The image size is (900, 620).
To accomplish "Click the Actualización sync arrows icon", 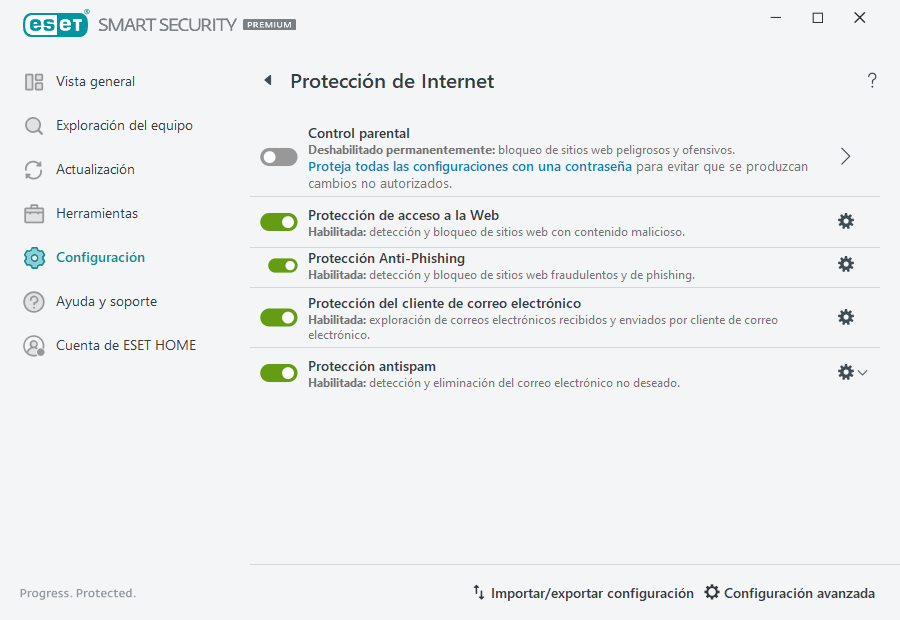I will point(33,169).
